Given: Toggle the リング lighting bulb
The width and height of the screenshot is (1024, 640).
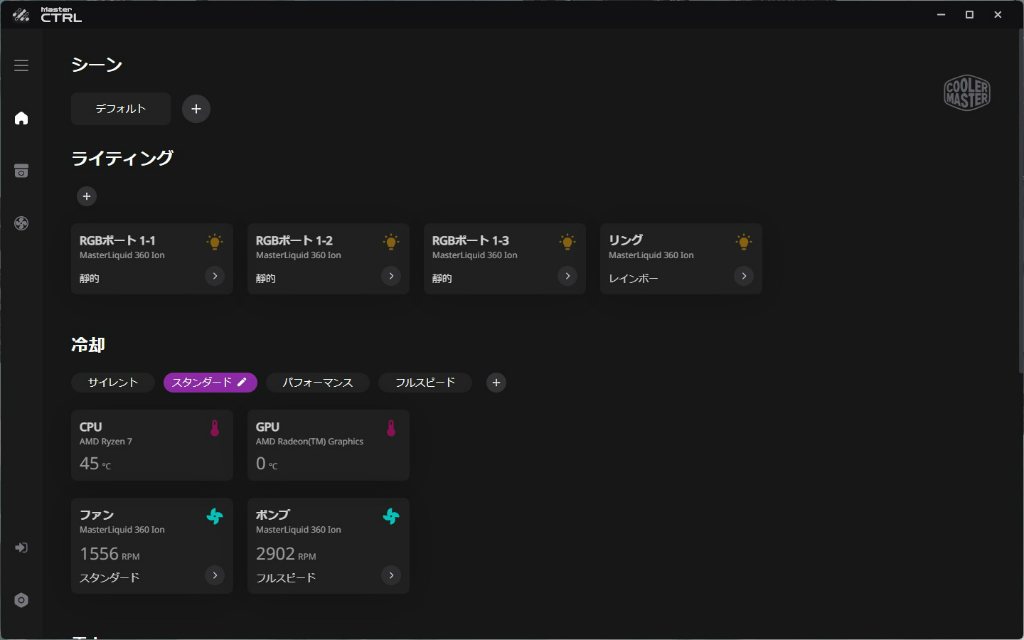Looking at the screenshot, I should (x=743, y=242).
